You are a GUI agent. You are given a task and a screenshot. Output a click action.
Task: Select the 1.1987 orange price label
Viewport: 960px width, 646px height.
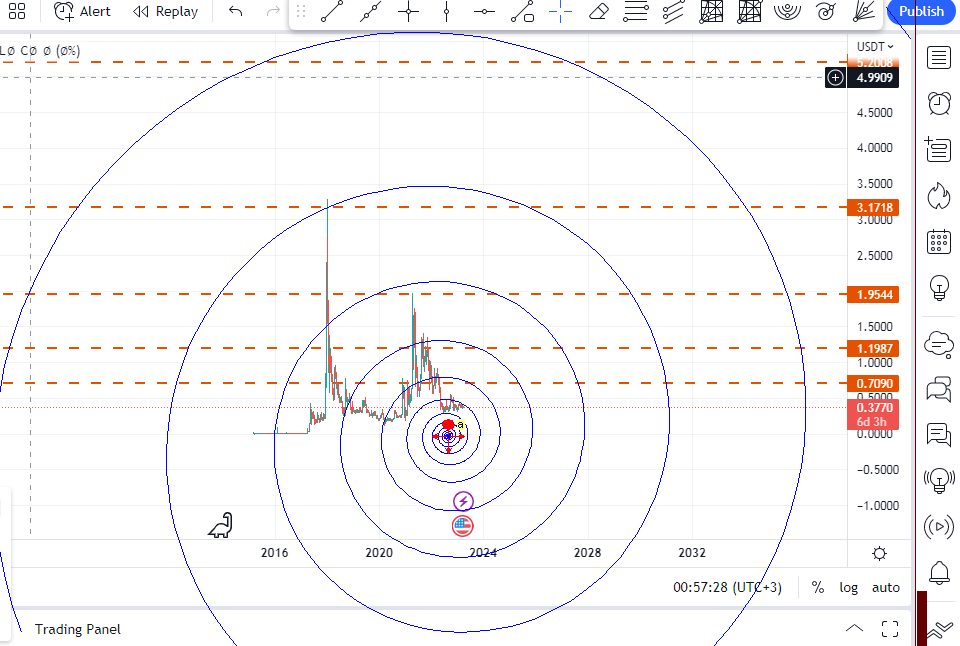[x=873, y=348]
